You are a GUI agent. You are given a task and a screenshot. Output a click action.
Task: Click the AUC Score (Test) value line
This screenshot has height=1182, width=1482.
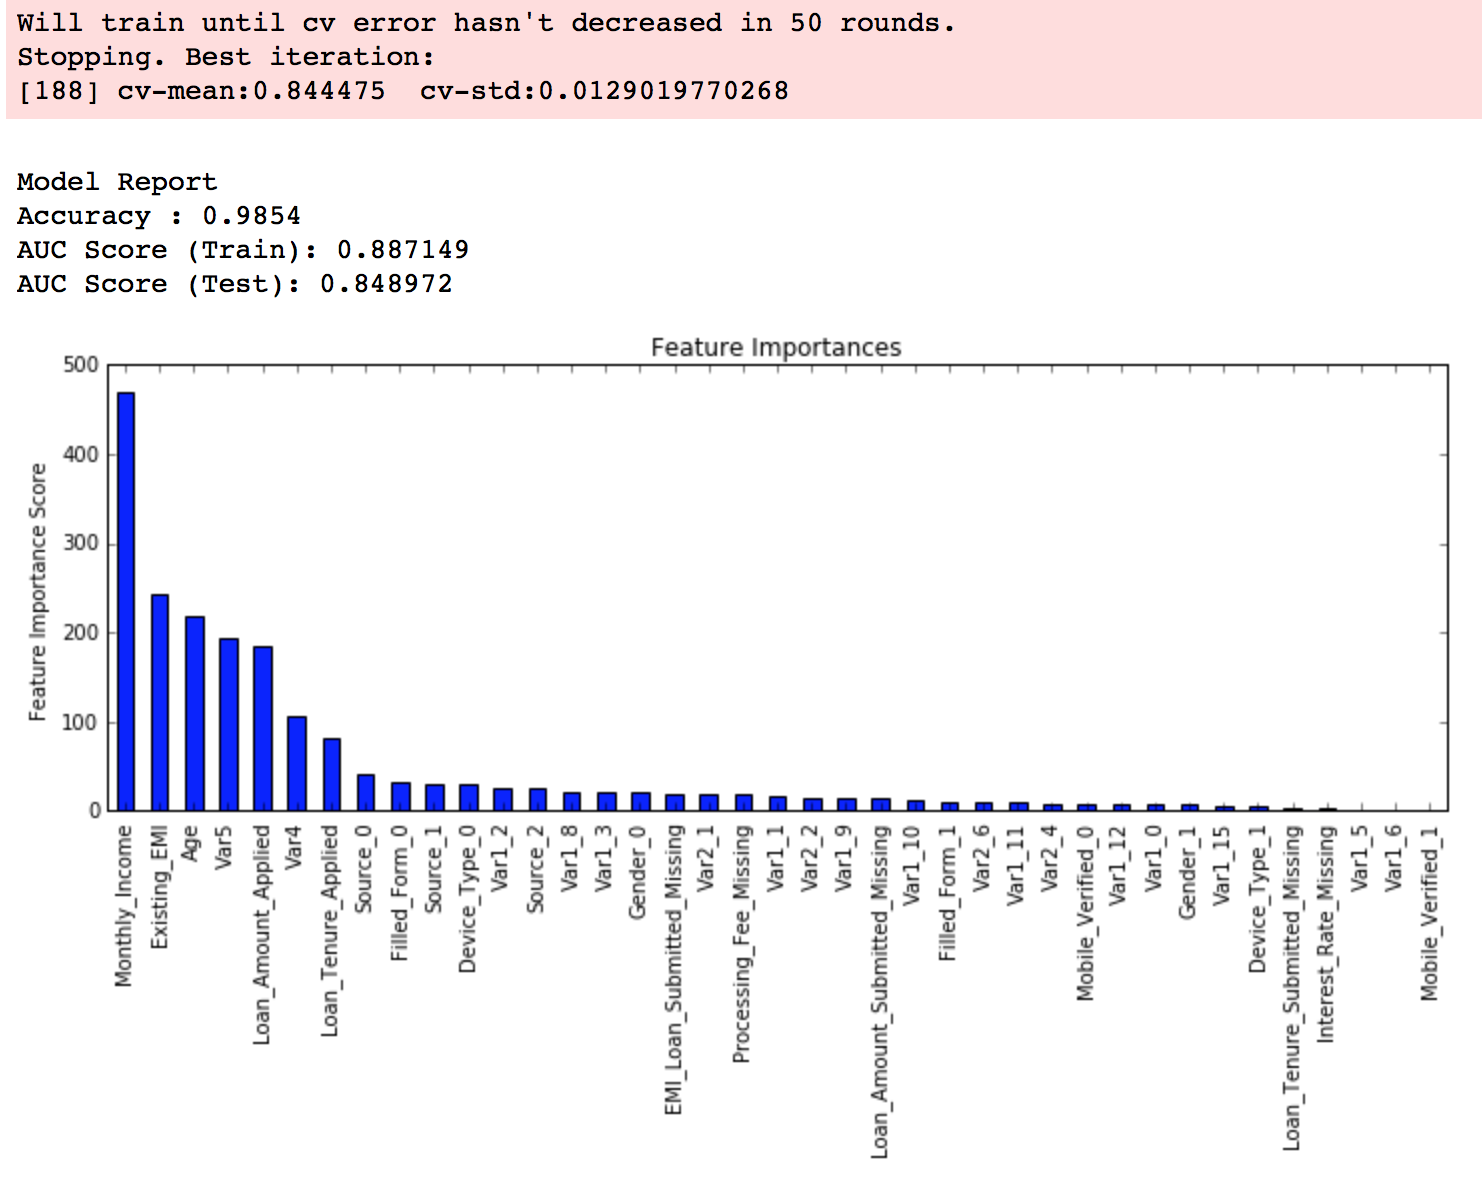(x=234, y=284)
